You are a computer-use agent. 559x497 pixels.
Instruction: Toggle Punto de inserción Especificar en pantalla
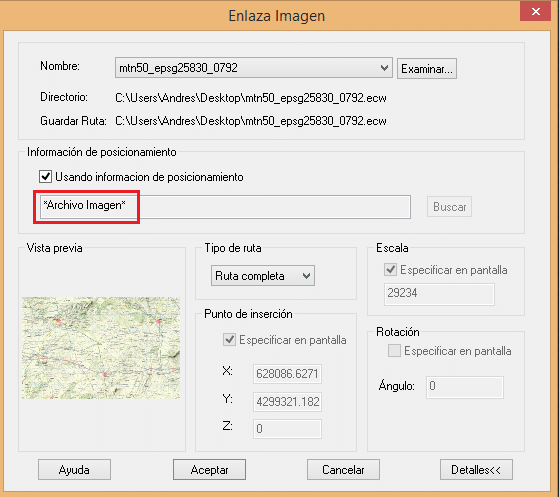[x=230, y=339]
